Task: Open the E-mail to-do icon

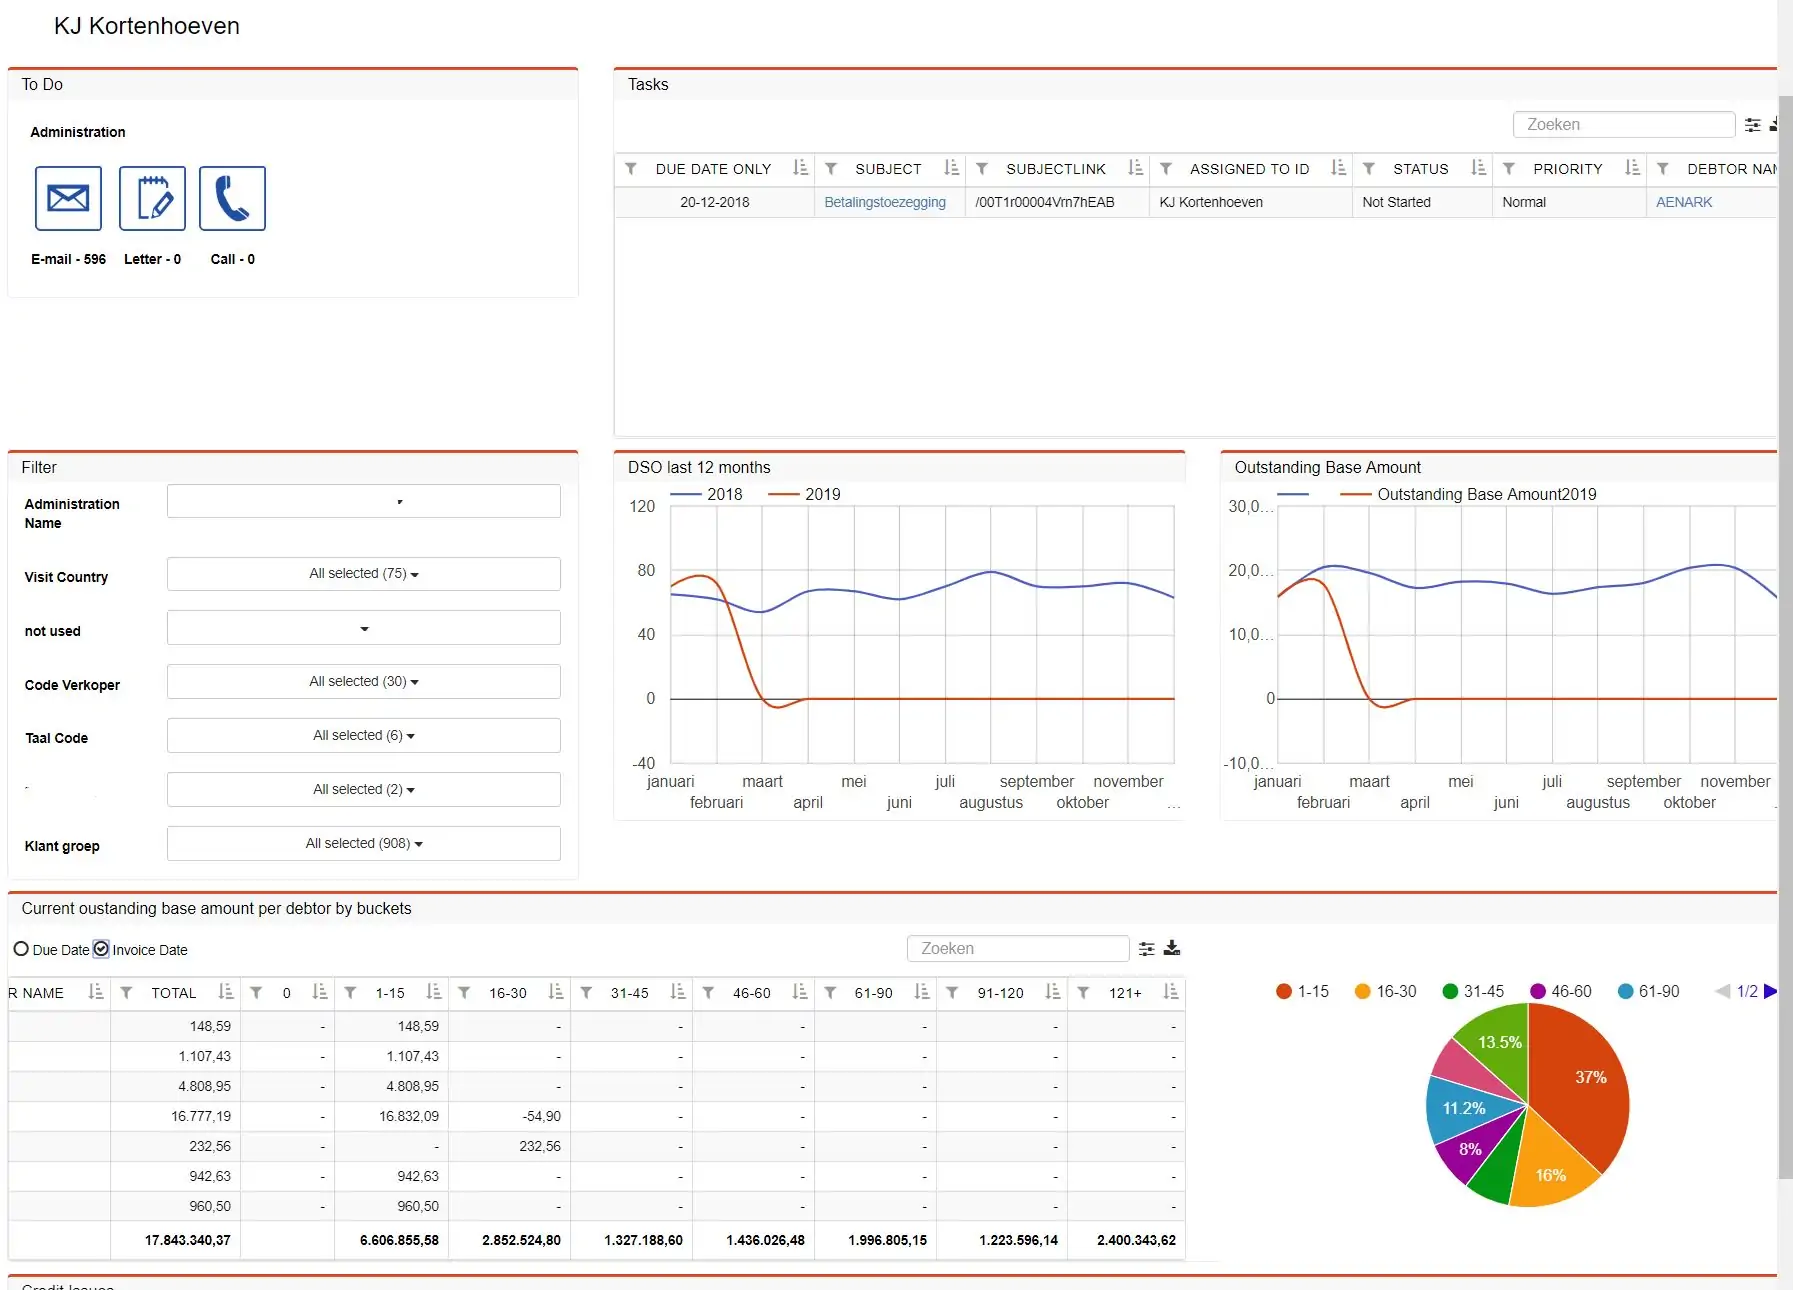Action: pos(68,199)
